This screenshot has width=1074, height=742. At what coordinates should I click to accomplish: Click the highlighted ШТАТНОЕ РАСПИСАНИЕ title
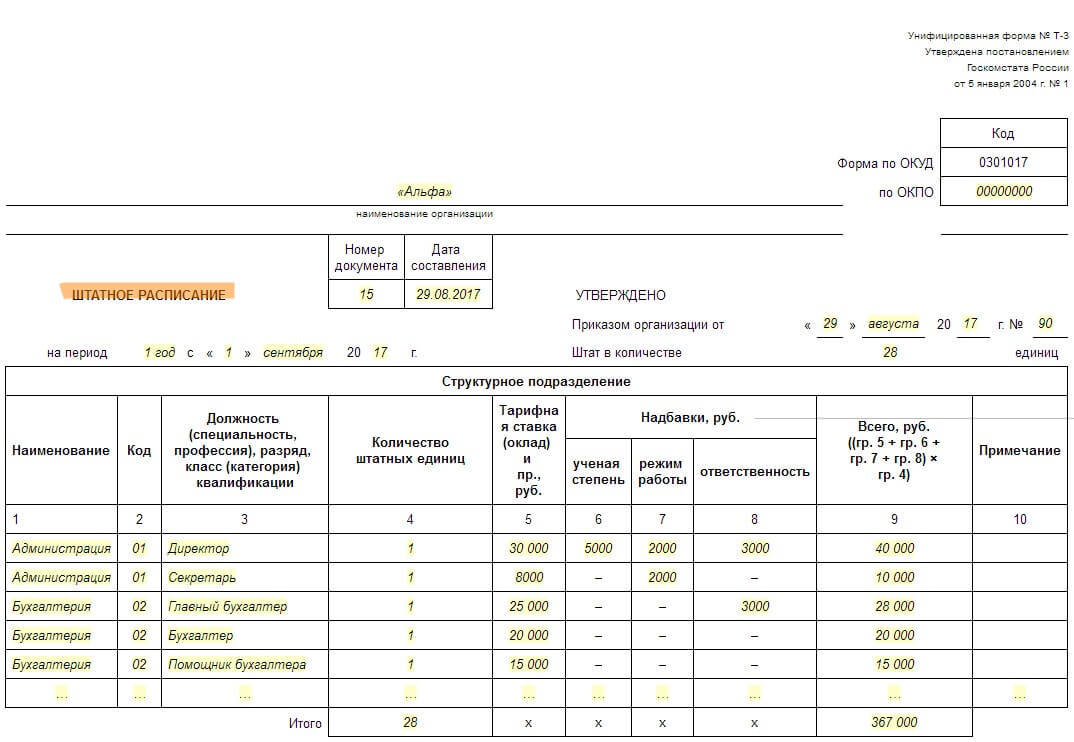[148, 294]
